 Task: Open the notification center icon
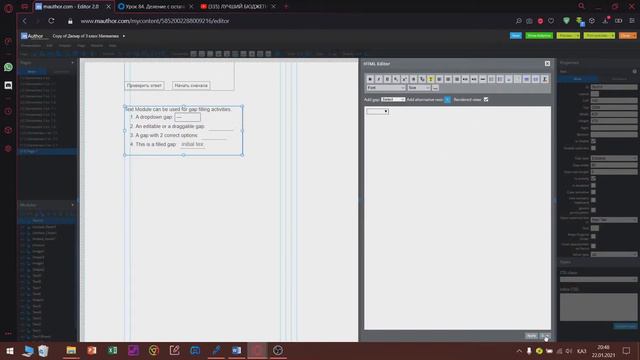click(x=626, y=351)
